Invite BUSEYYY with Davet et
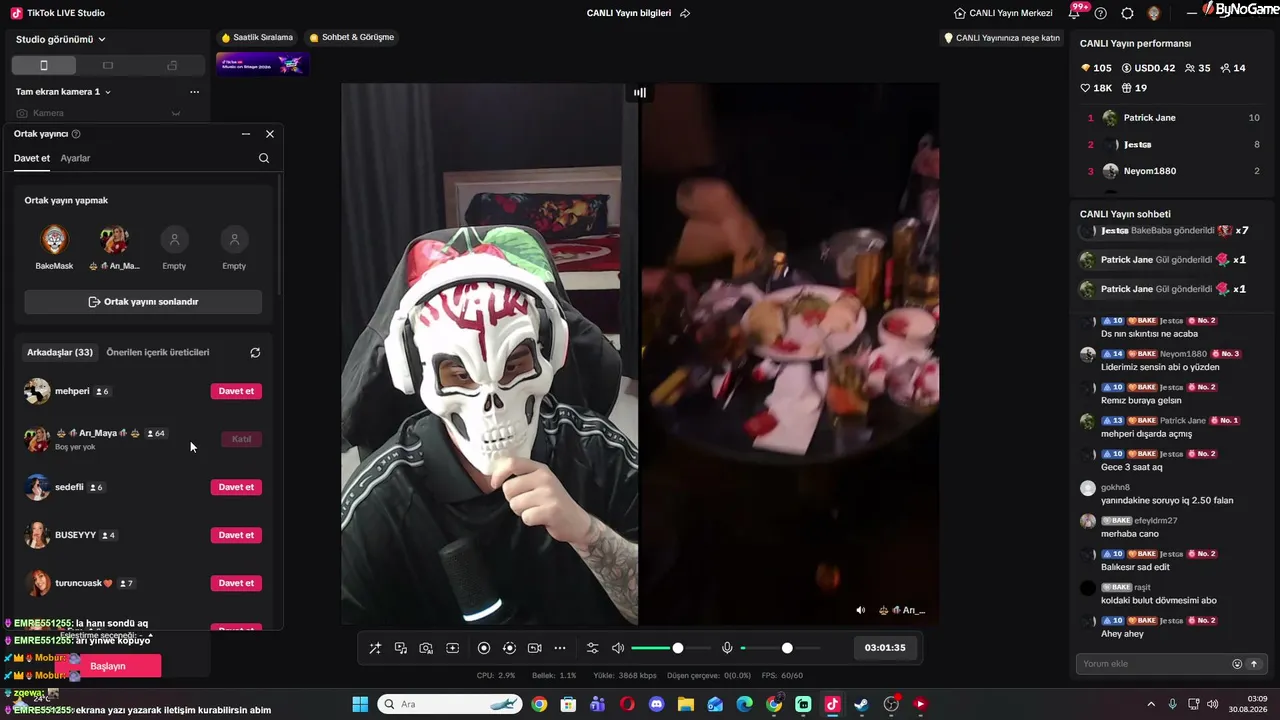The image size is (1280, 720). coord(236,535)
